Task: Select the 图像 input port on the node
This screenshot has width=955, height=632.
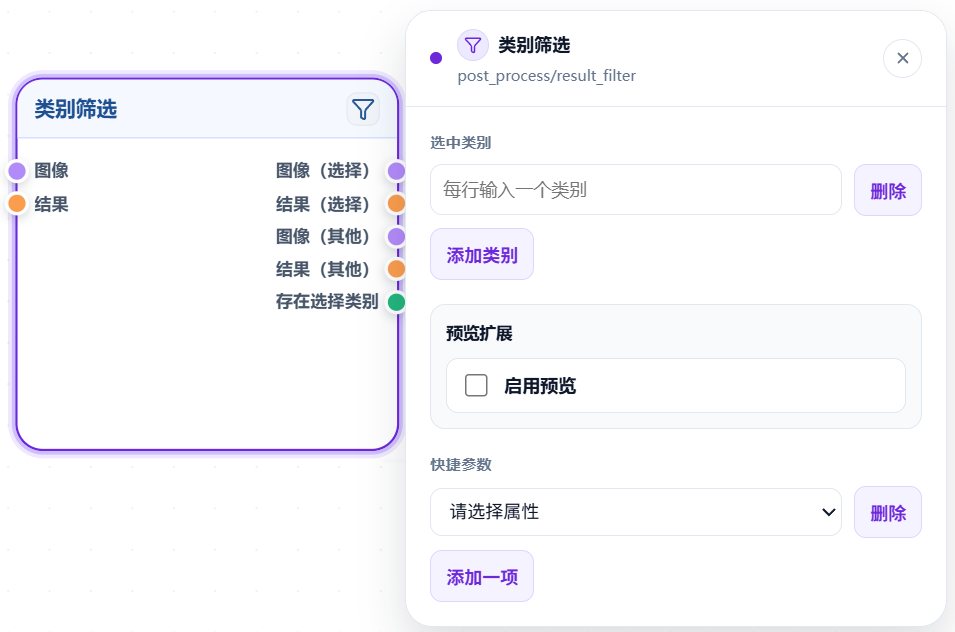Action: click(x=17, y=170)
